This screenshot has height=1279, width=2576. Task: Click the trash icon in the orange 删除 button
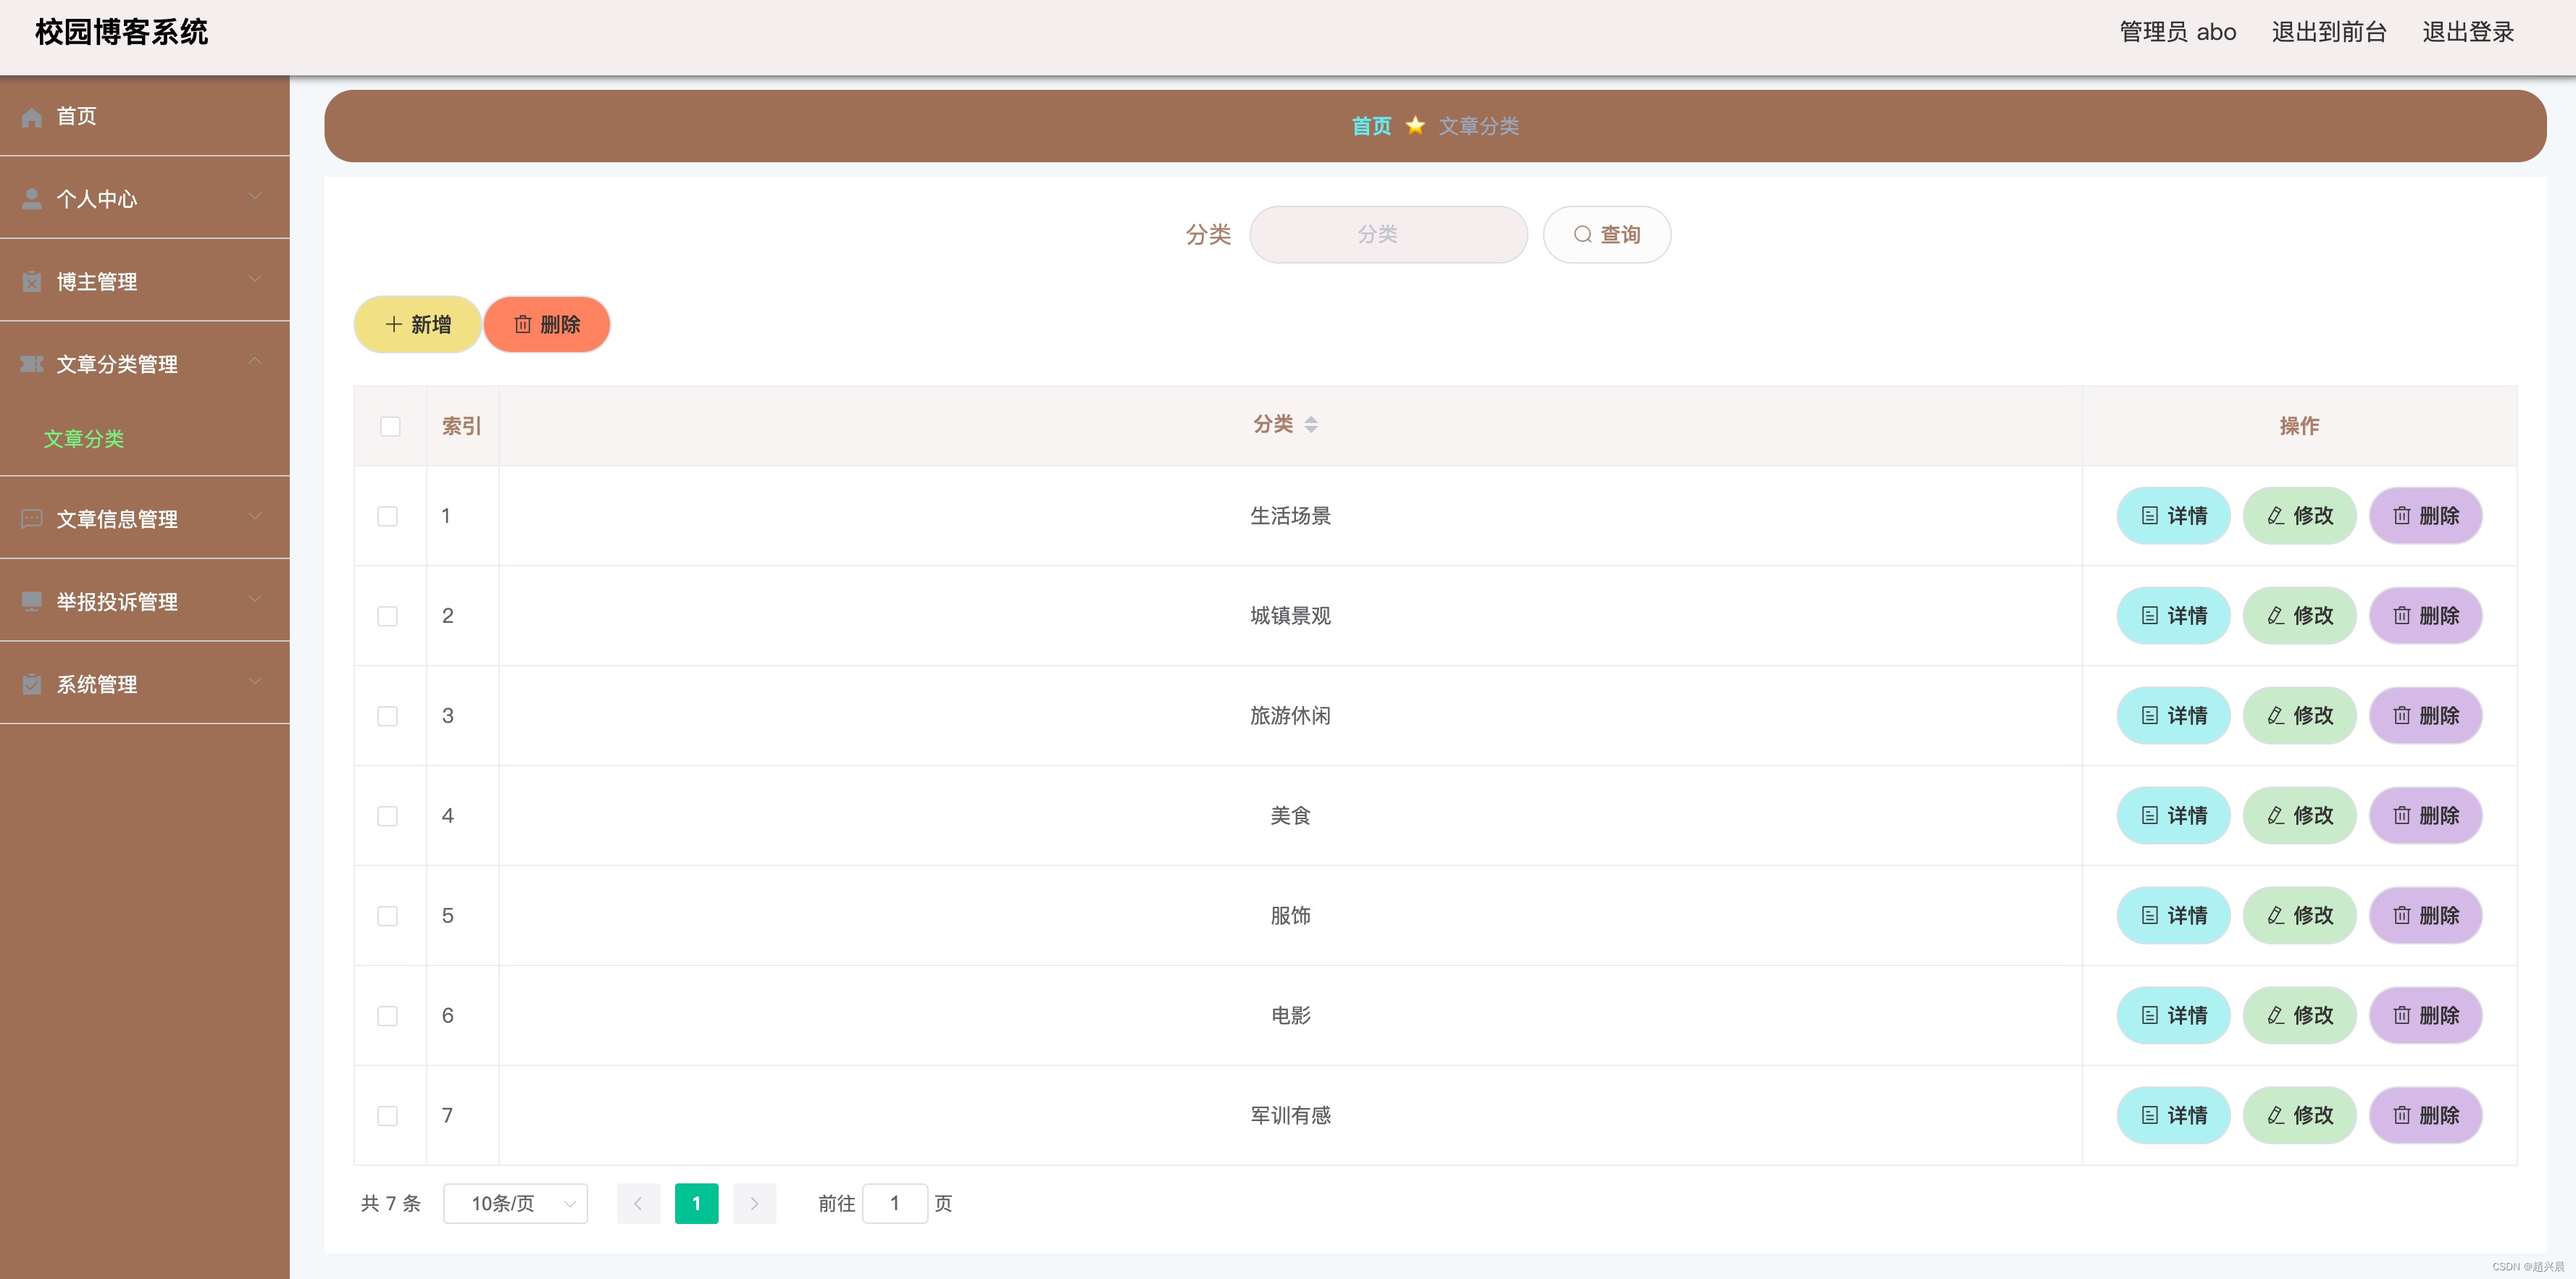coord(523,324)
